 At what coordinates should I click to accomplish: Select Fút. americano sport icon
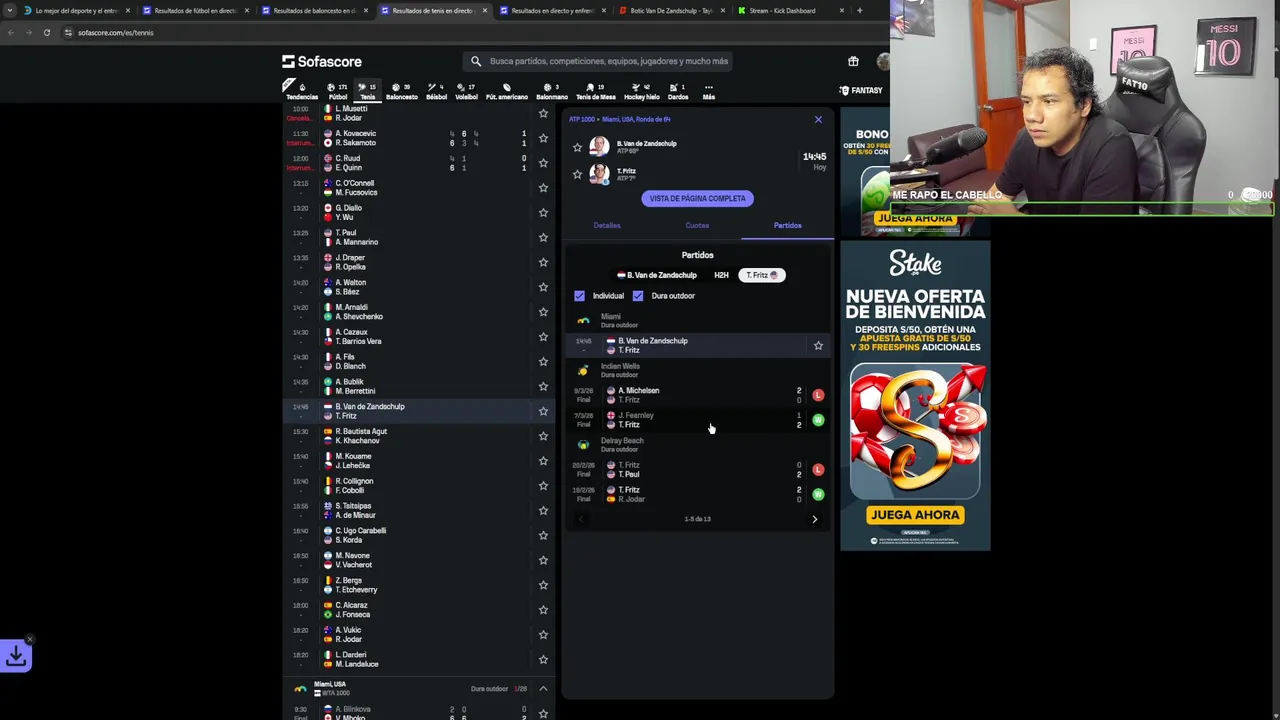(x=506, y=91)
